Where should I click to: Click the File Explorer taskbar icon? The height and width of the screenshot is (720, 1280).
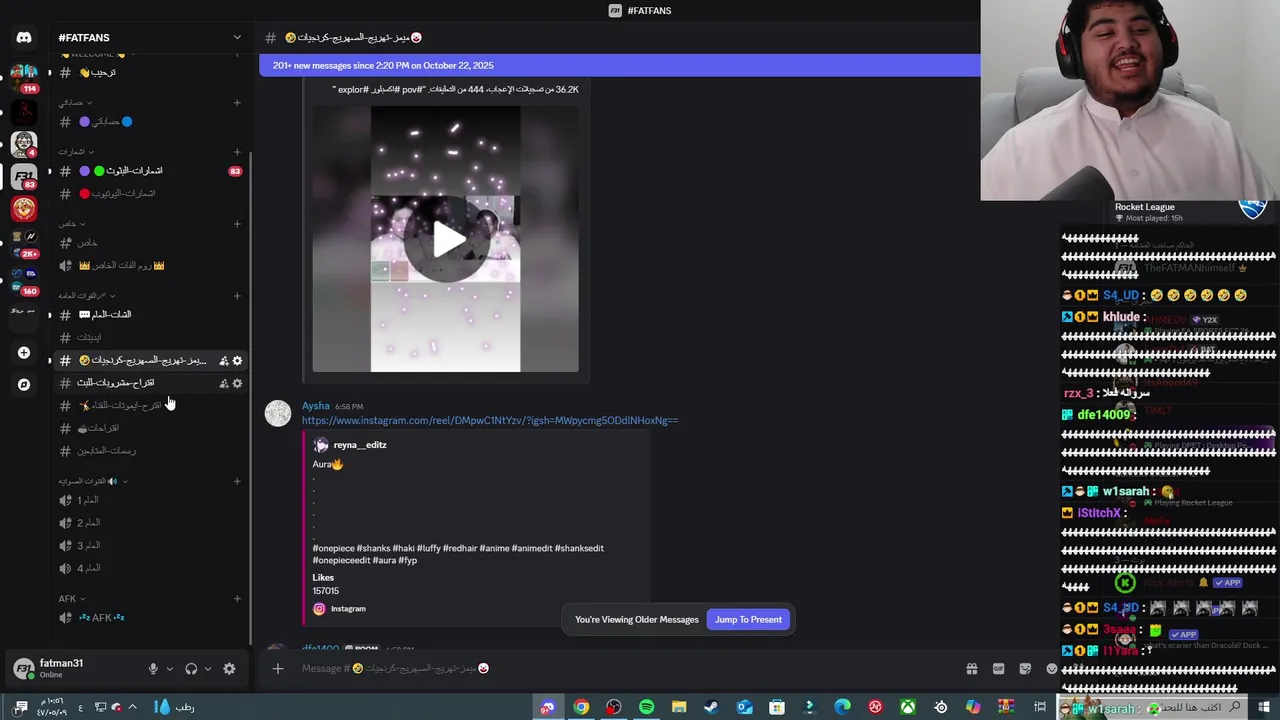coord(679,707)
